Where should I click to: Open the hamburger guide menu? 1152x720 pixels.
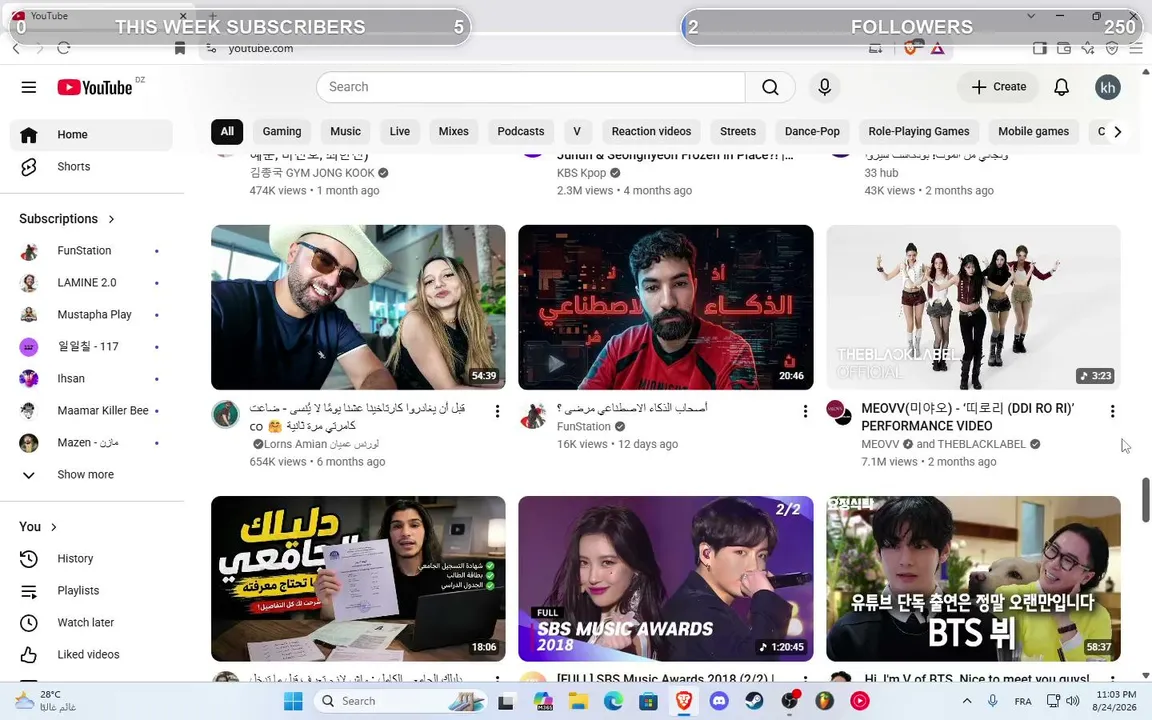(x=29, y=87)
